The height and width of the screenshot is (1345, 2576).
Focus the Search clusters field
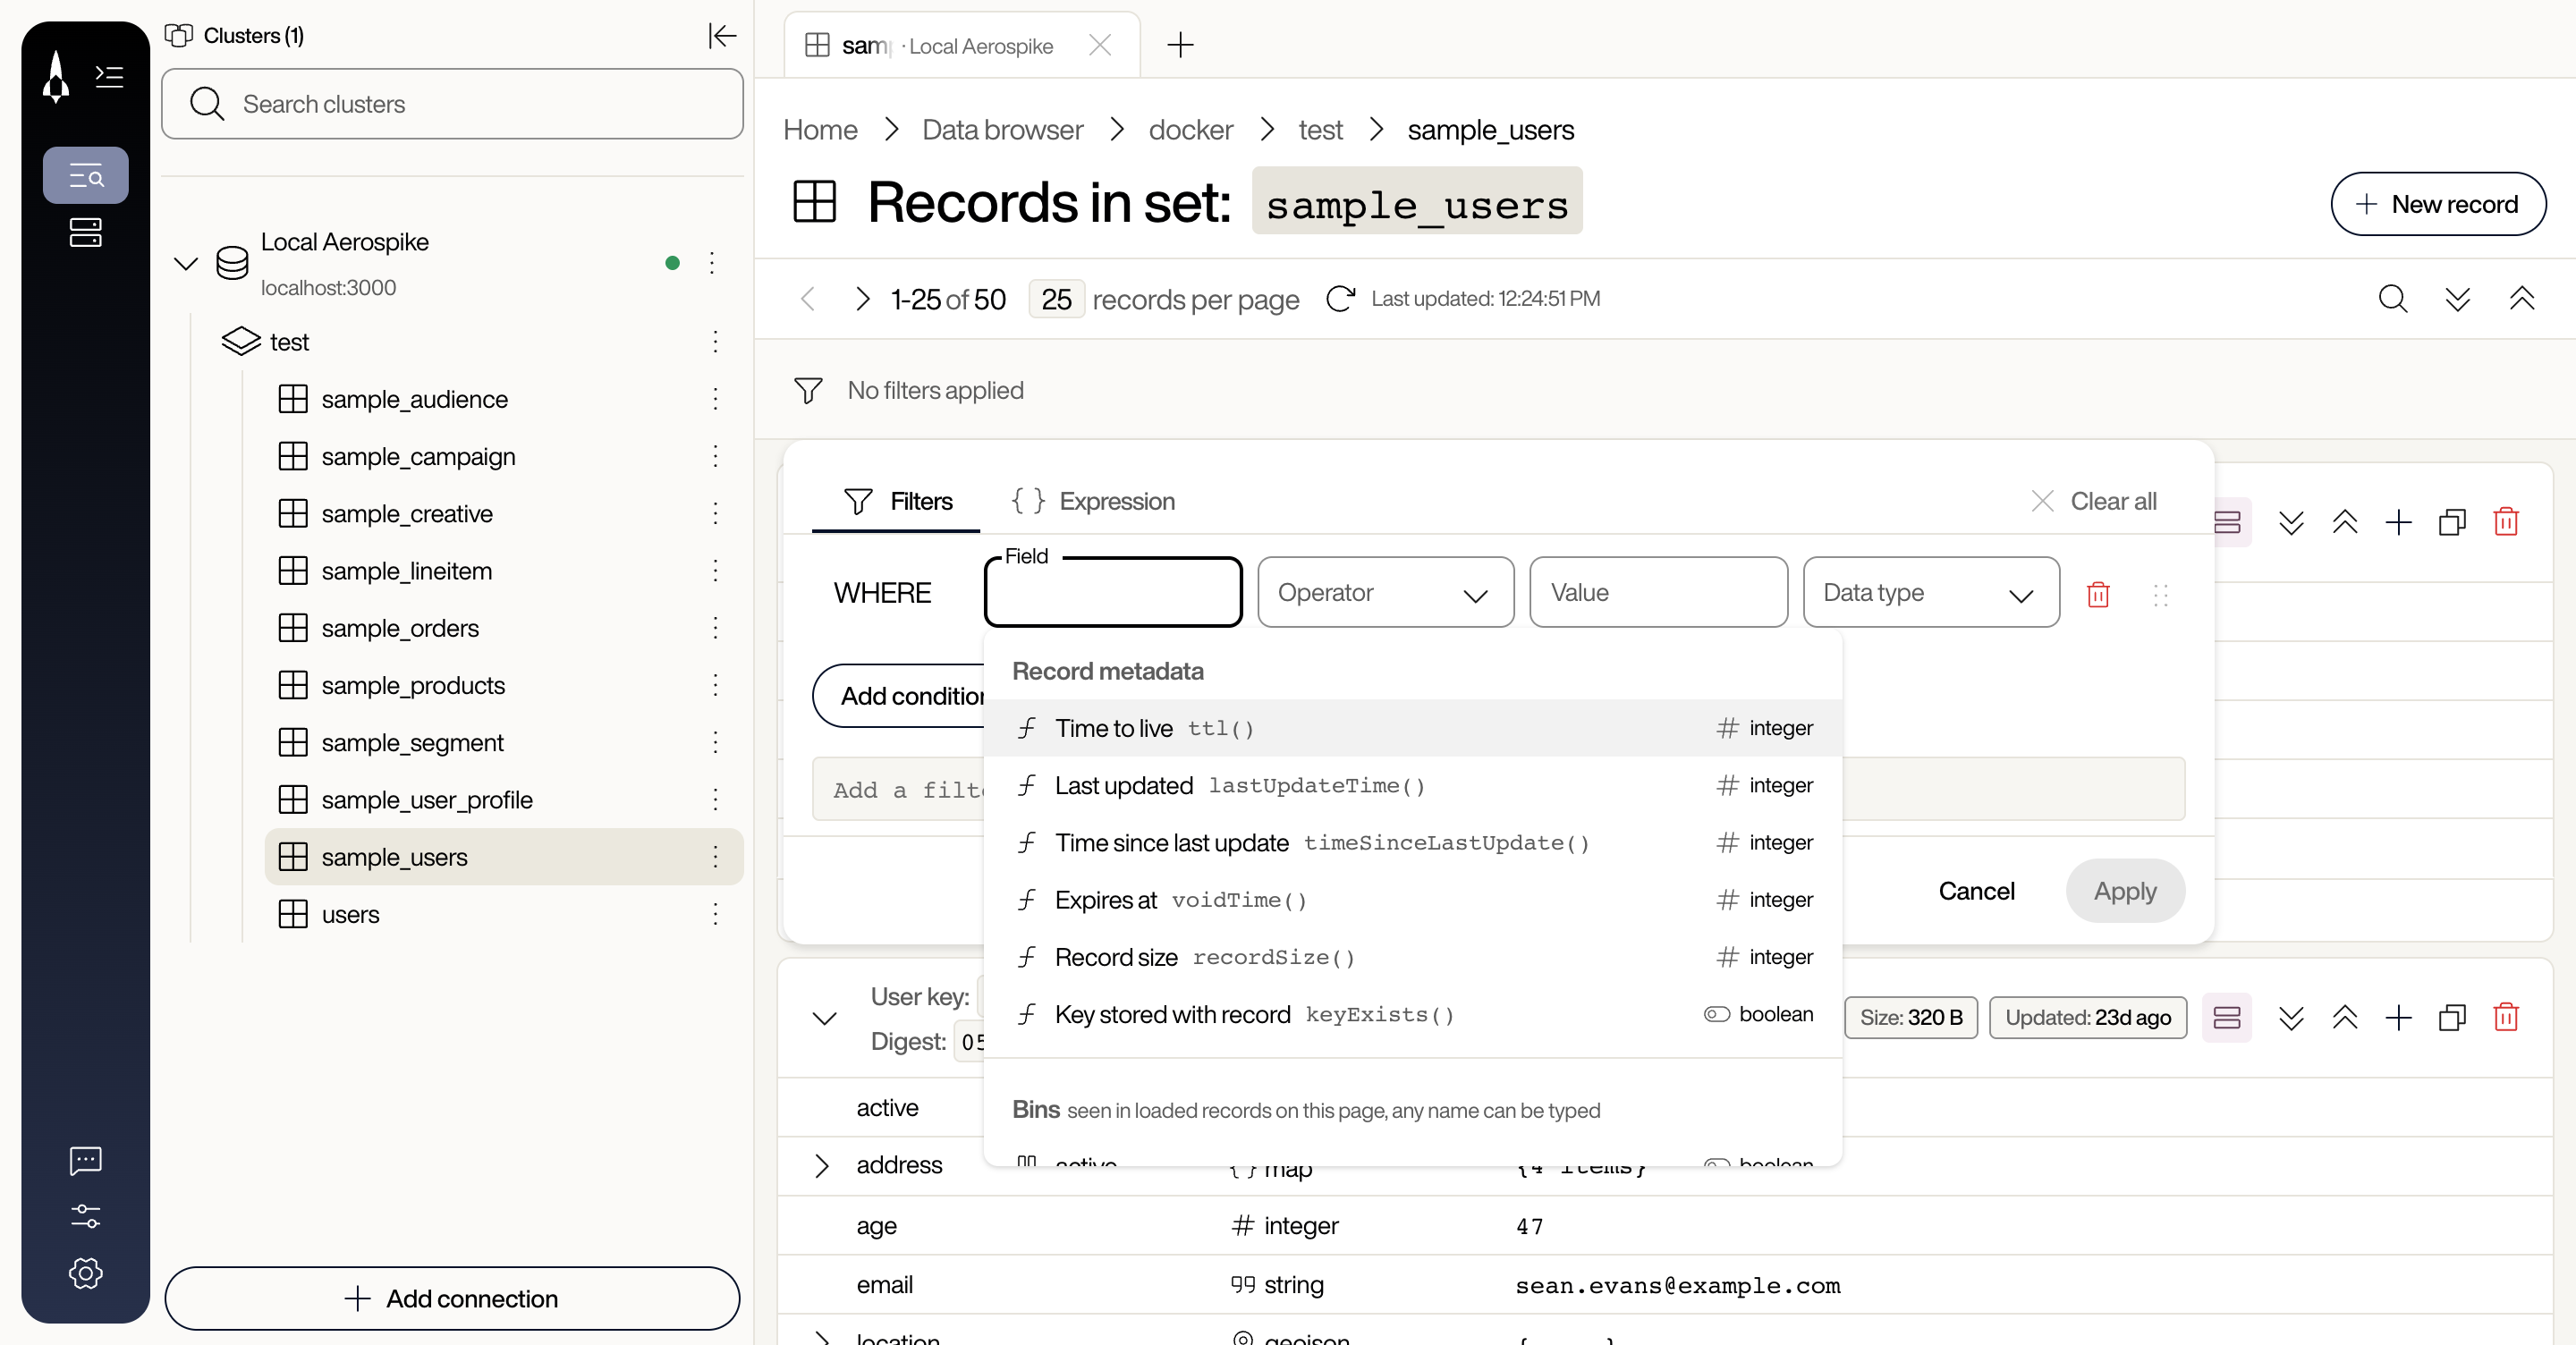[x=452, y=104]
